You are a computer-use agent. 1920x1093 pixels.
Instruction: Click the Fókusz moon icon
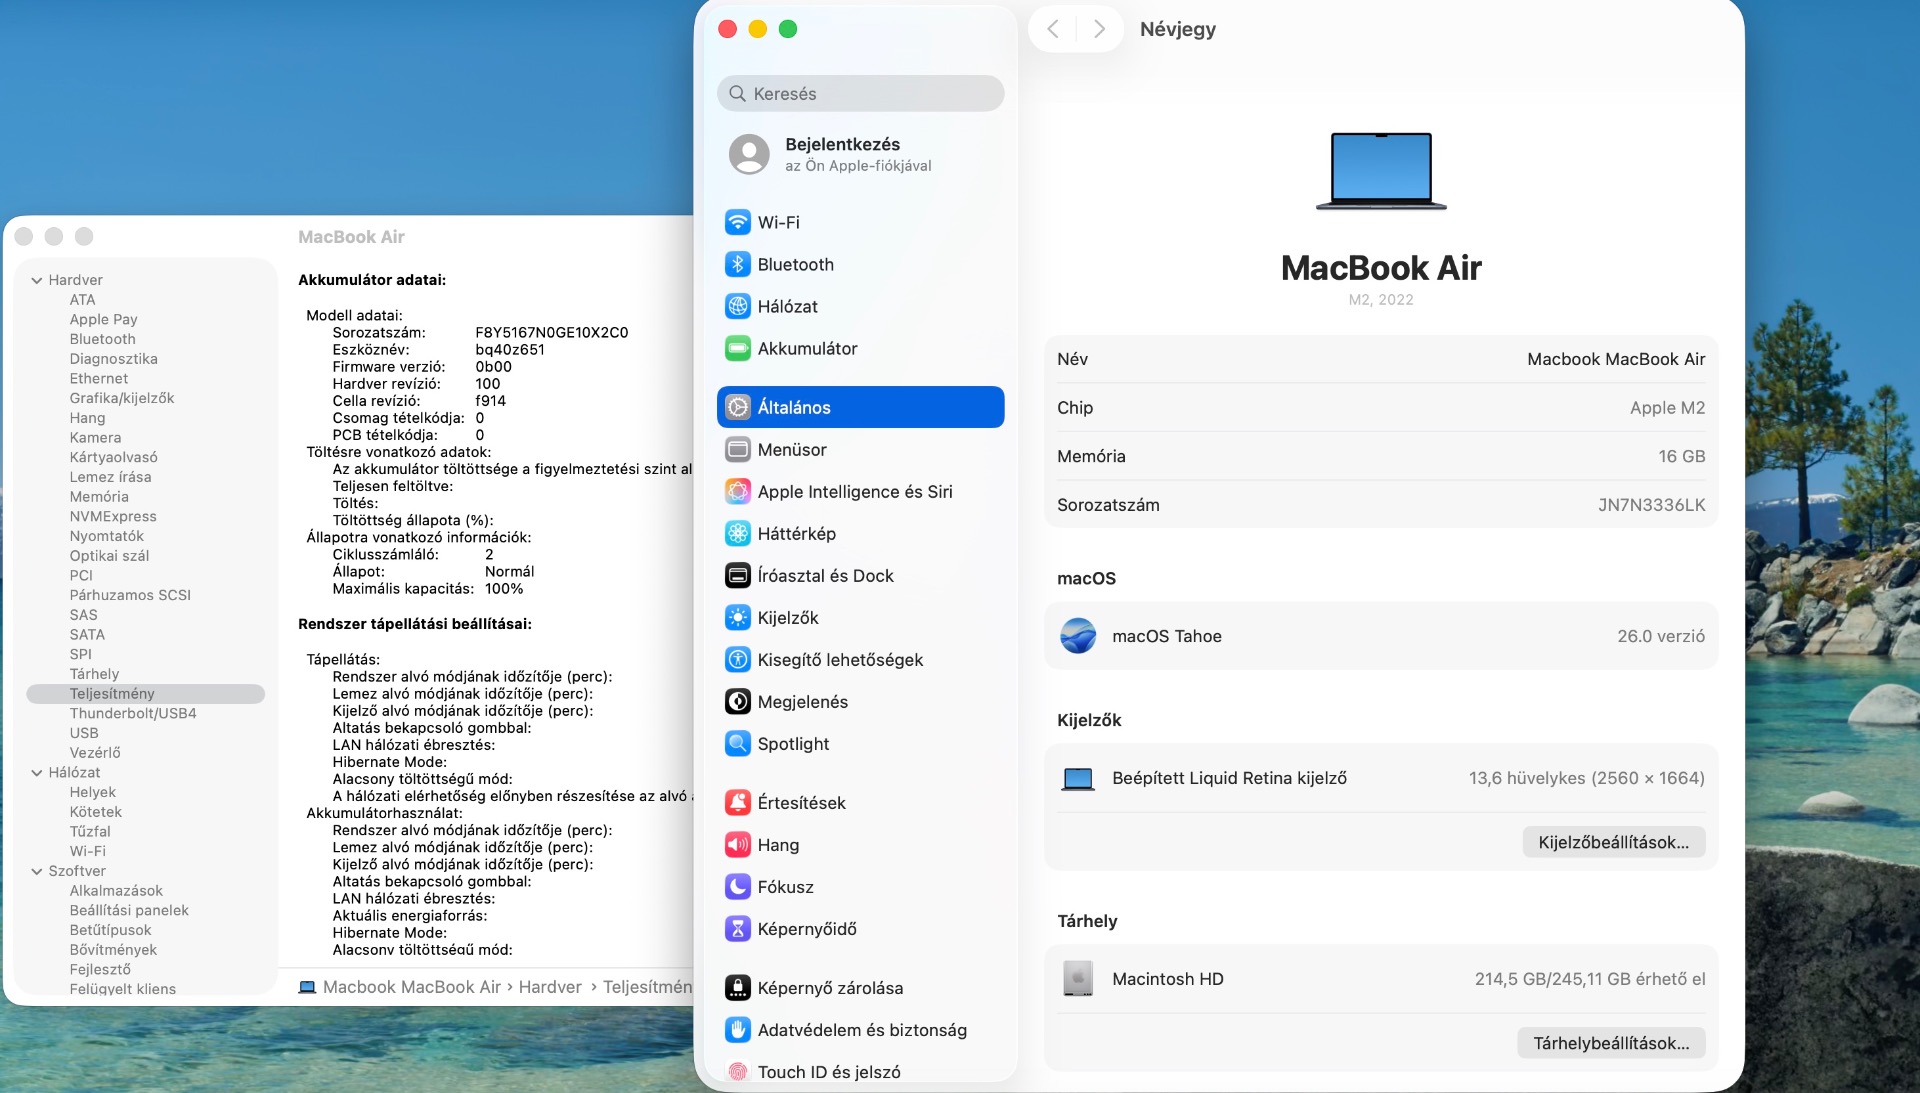[x=738, y=886]
